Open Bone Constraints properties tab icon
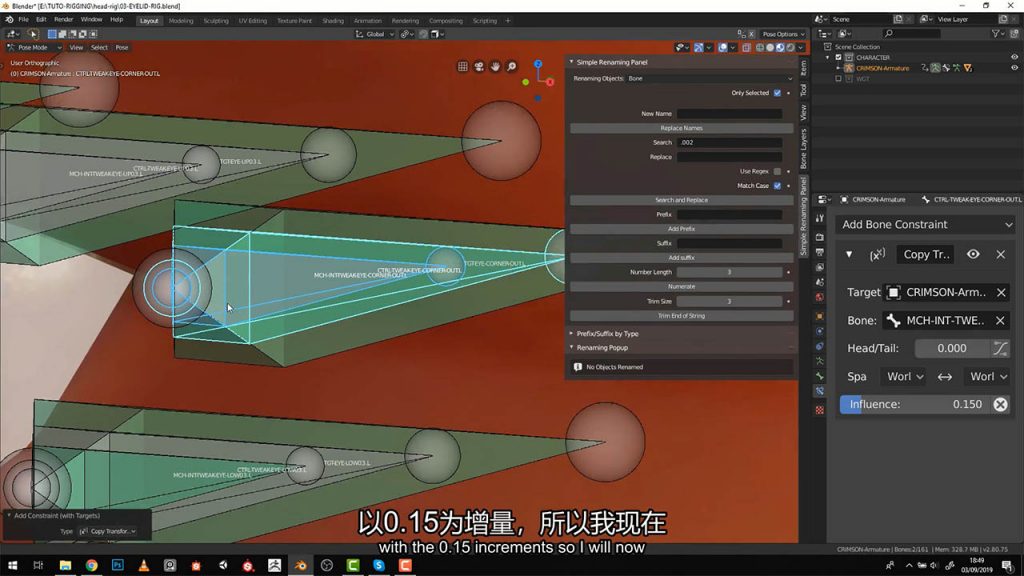This screenshot has width=1024, height=576. coord(820,391)
